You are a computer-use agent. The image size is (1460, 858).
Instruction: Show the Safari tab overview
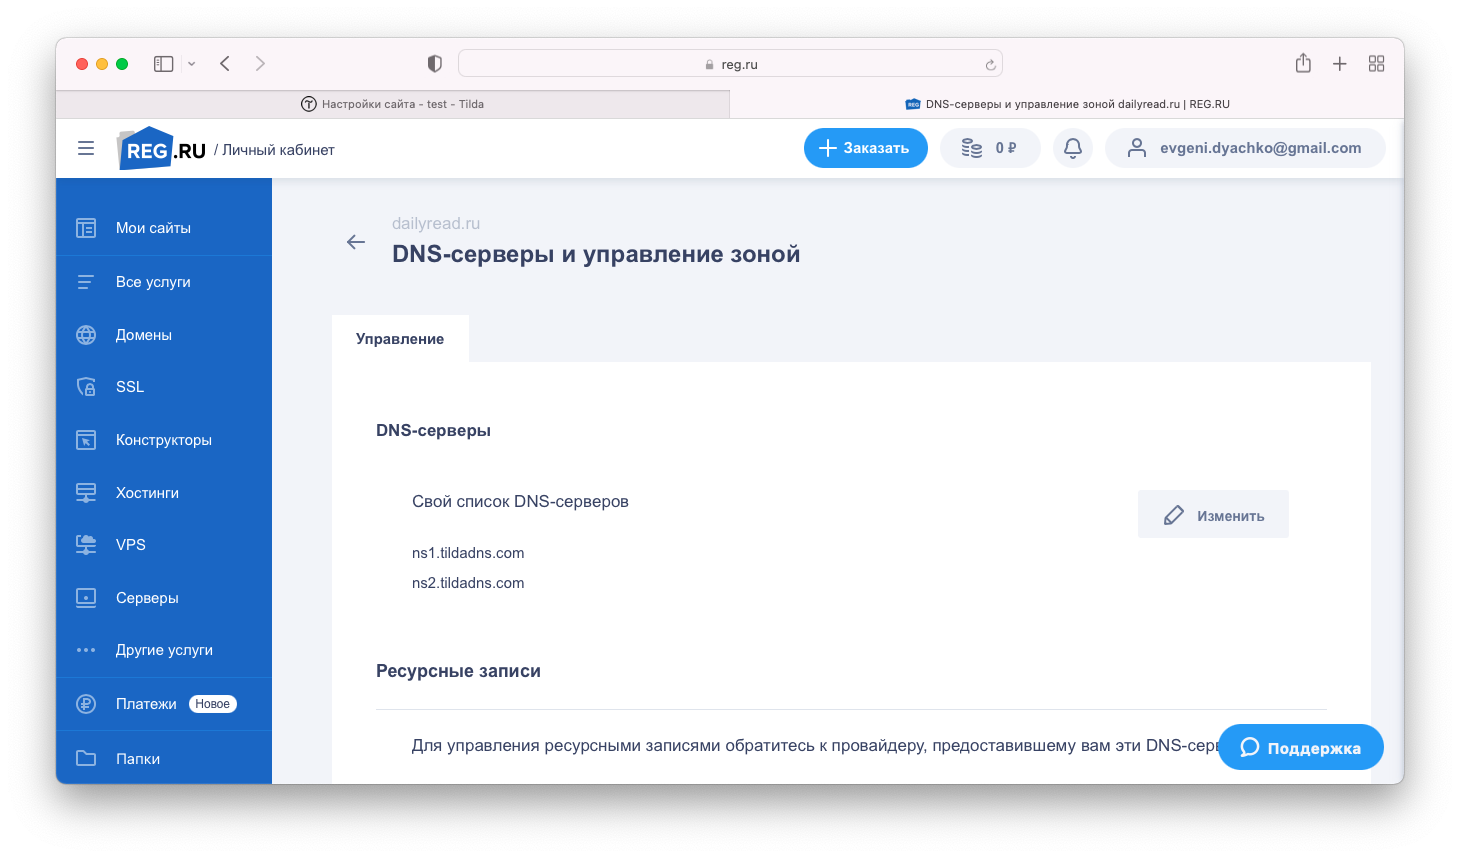1377,64
